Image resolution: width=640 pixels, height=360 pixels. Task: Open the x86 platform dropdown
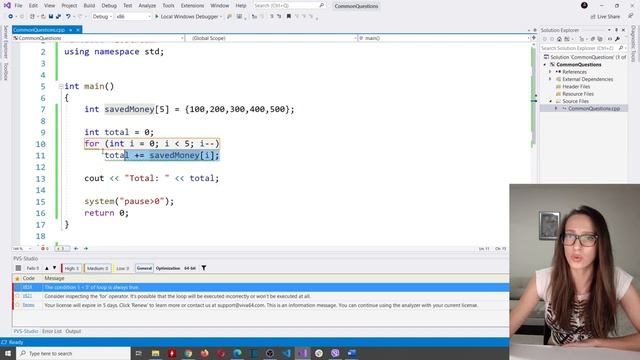coord(133,17)
